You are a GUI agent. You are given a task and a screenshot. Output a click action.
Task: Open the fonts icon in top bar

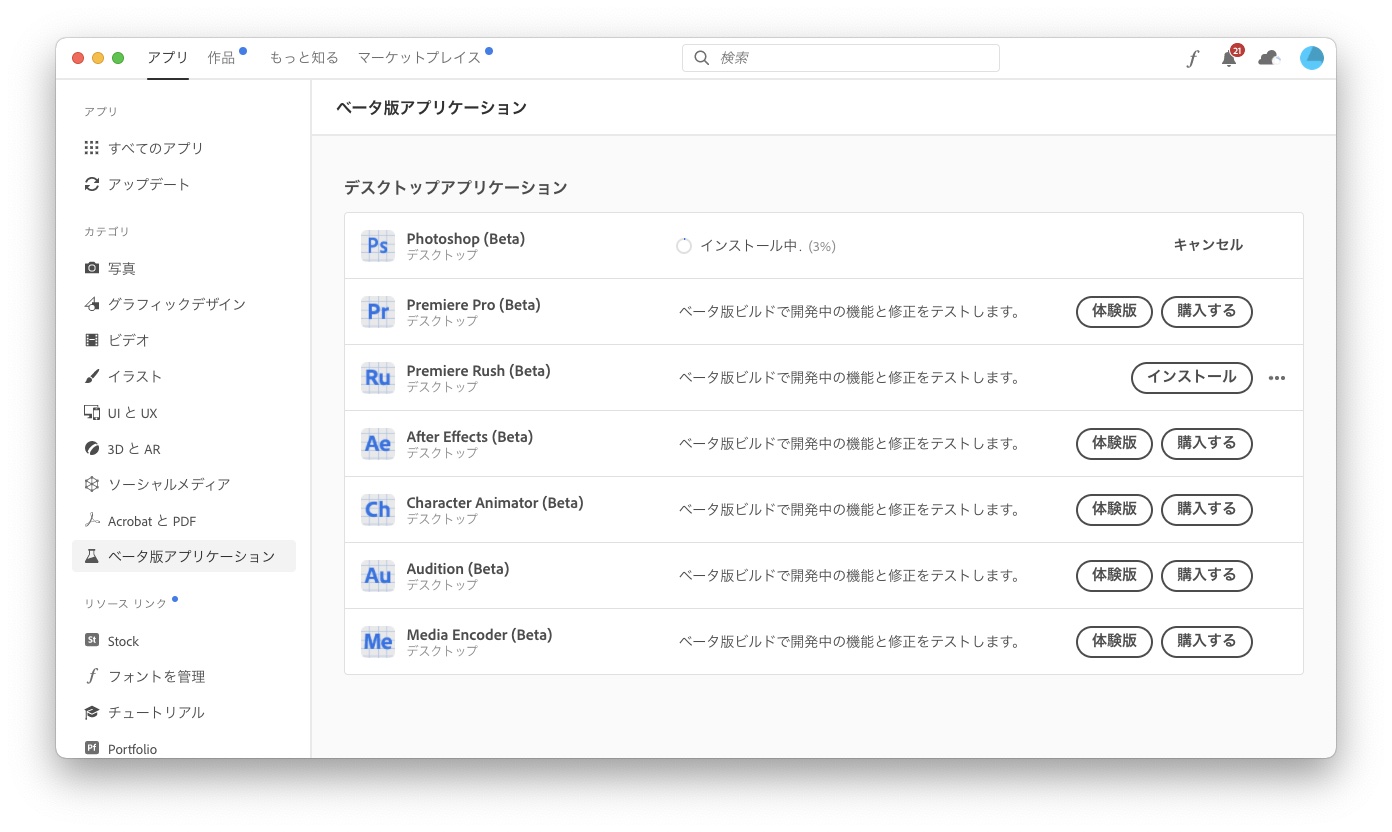click(1192, 58)
